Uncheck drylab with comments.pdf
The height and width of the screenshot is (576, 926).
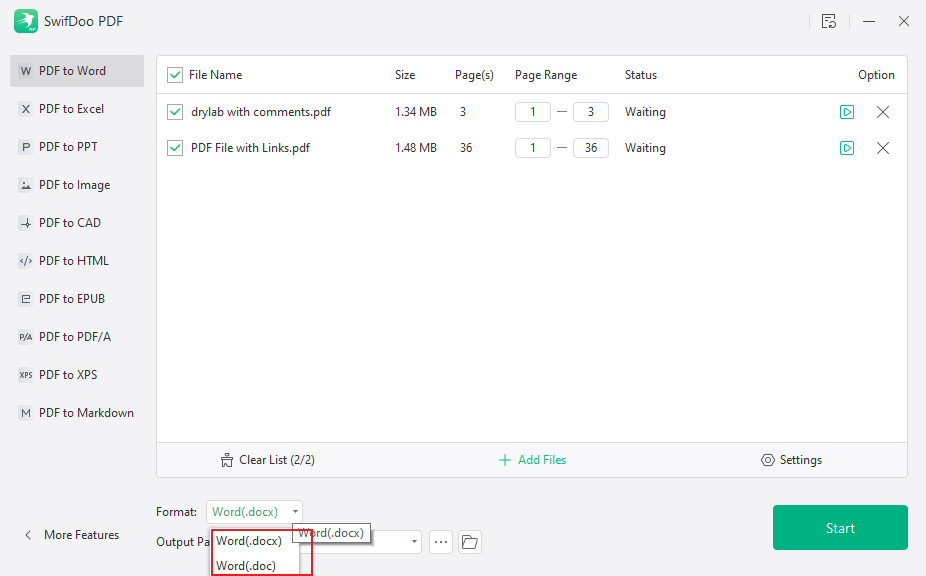[175, 111]
